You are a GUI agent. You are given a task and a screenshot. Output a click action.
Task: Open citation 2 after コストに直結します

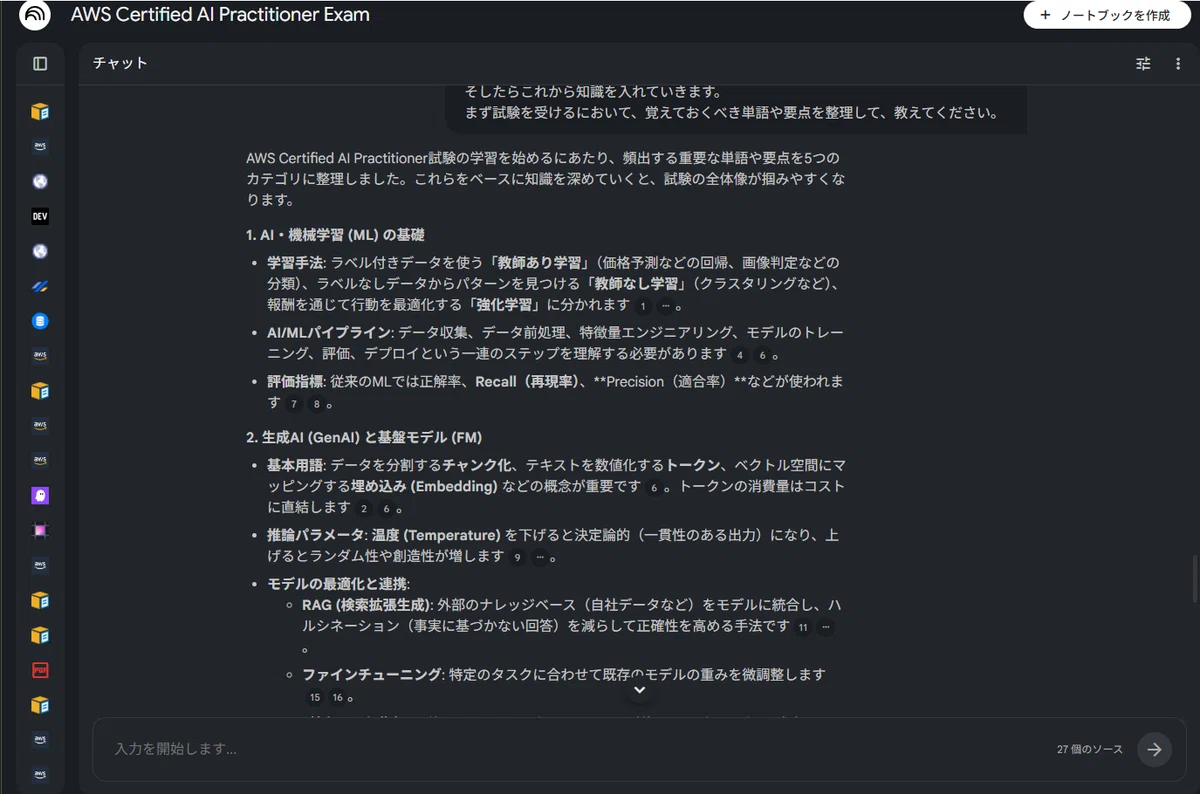coord(363,509)
